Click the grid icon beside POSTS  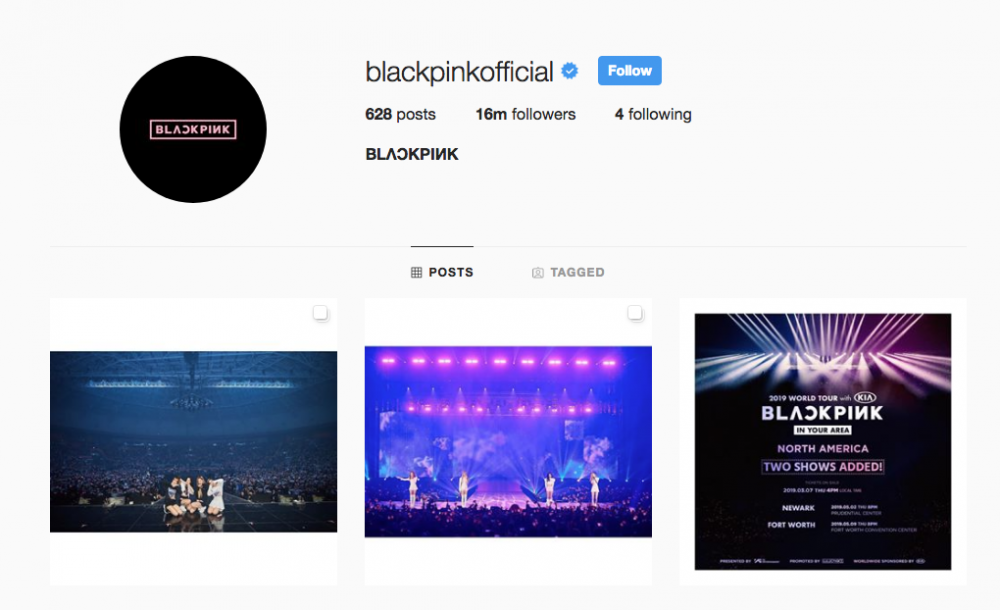(416, 273)
